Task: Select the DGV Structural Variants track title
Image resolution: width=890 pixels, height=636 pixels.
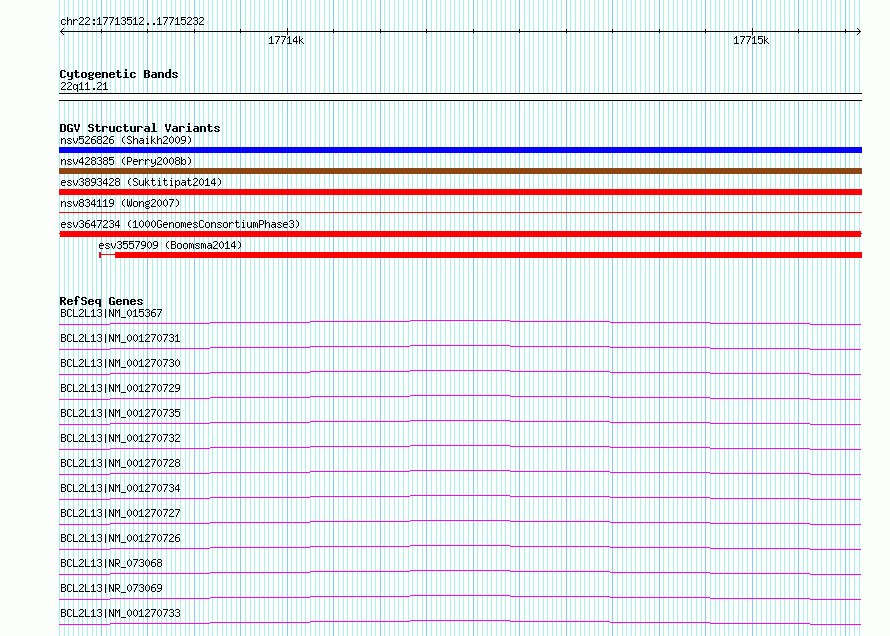Action: coord(140,128)
